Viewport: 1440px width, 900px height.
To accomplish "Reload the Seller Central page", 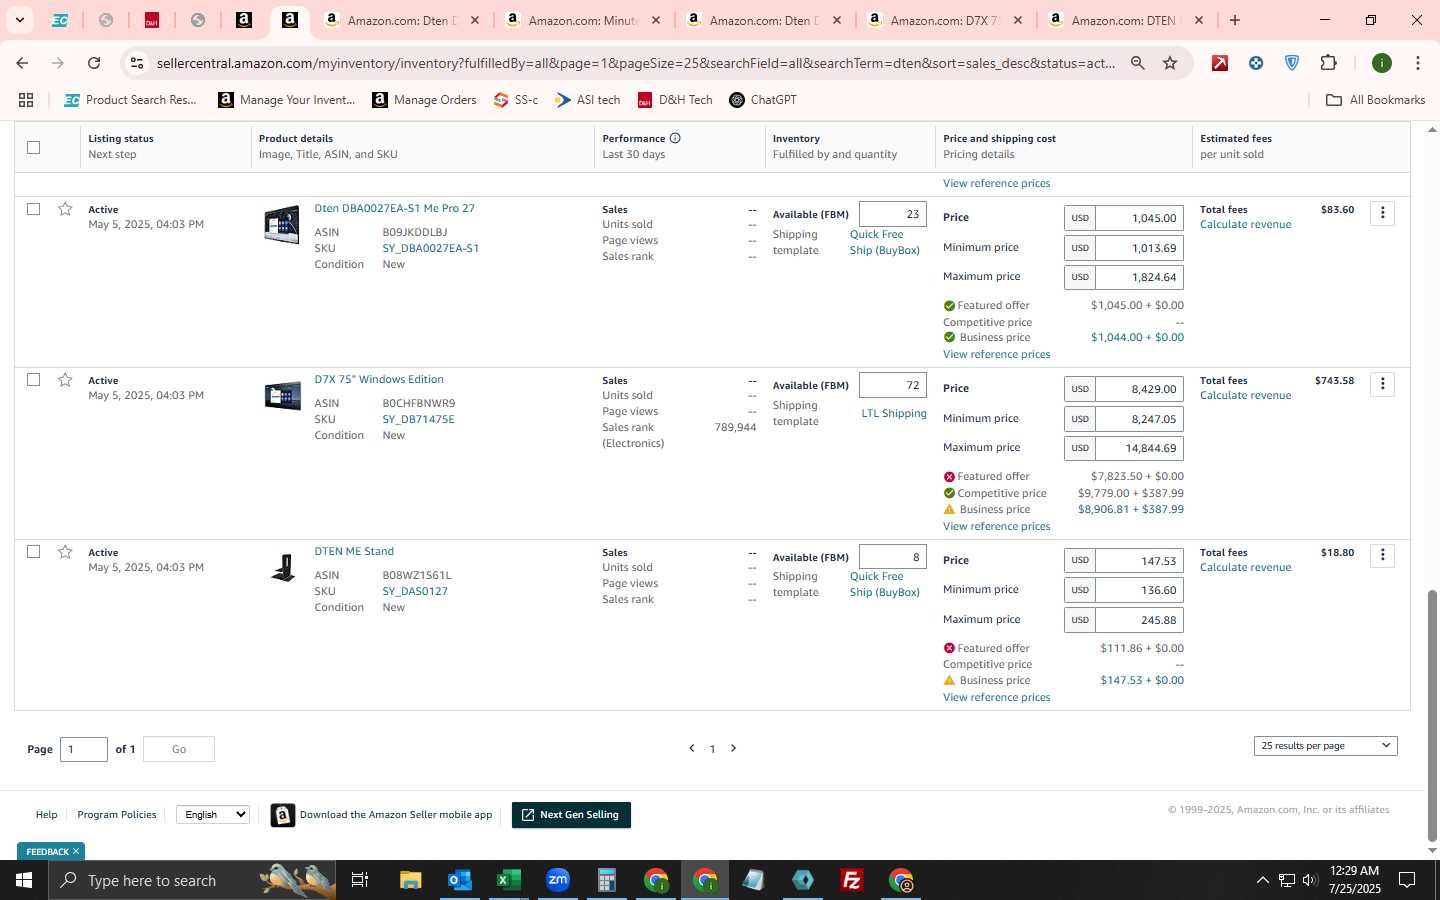I will point(94,63).
